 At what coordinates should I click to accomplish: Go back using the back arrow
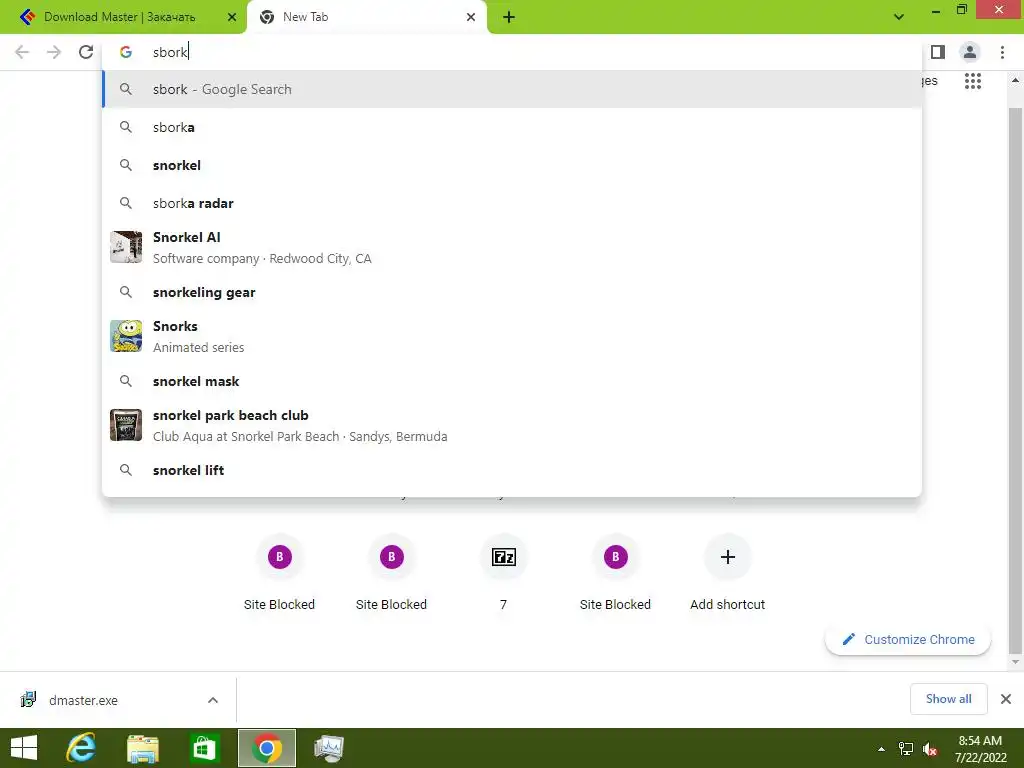point(22,52)
